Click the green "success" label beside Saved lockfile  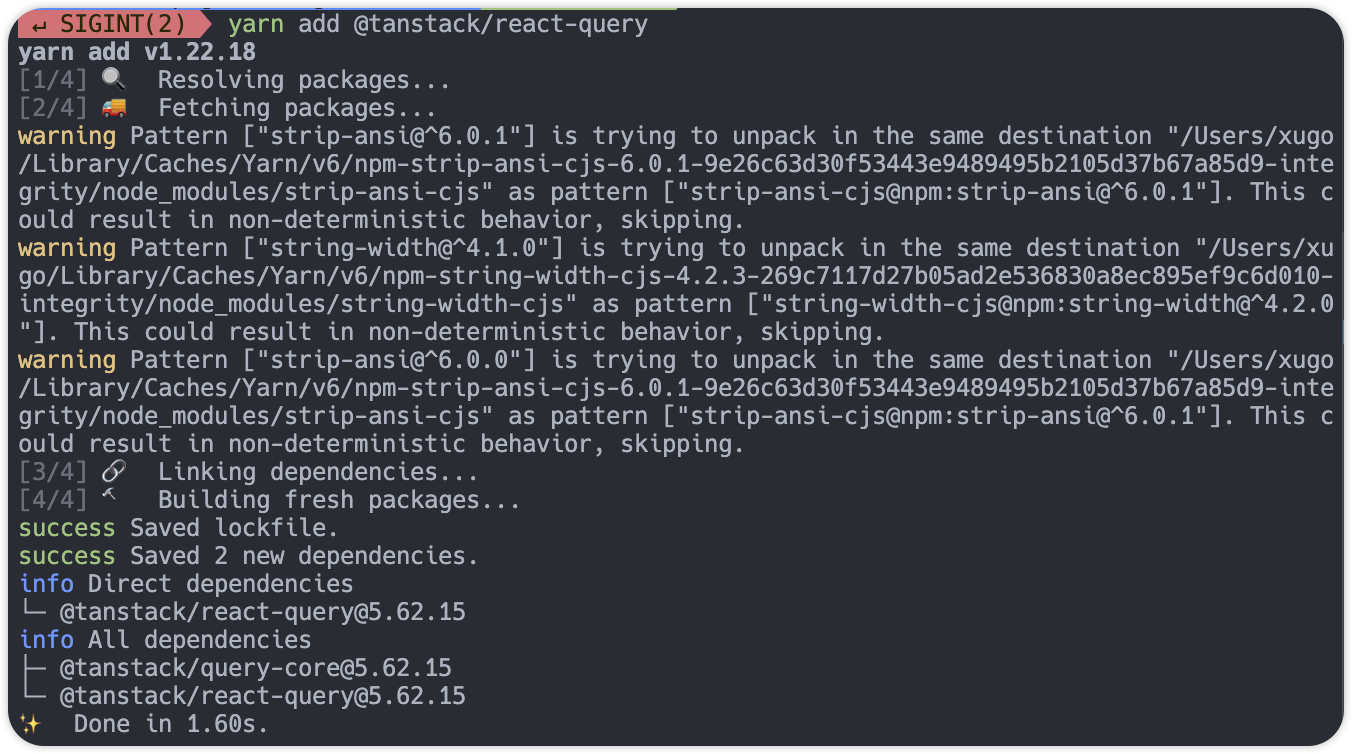[x=67, y=528]
